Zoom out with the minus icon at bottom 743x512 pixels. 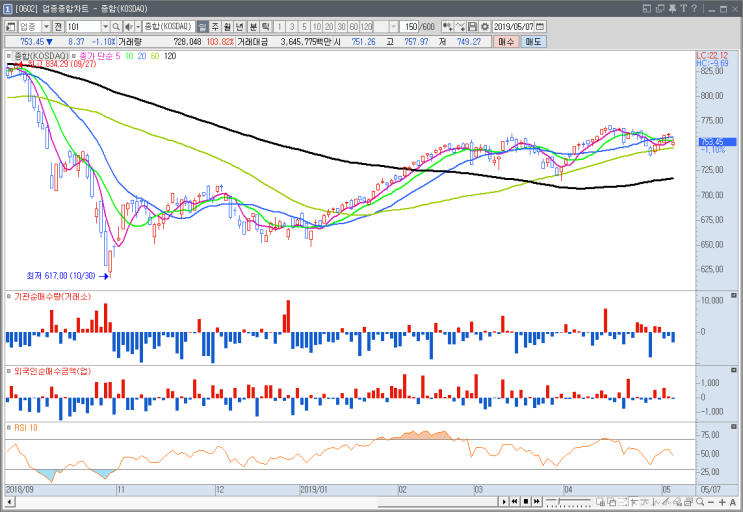(x=710, y=502)
